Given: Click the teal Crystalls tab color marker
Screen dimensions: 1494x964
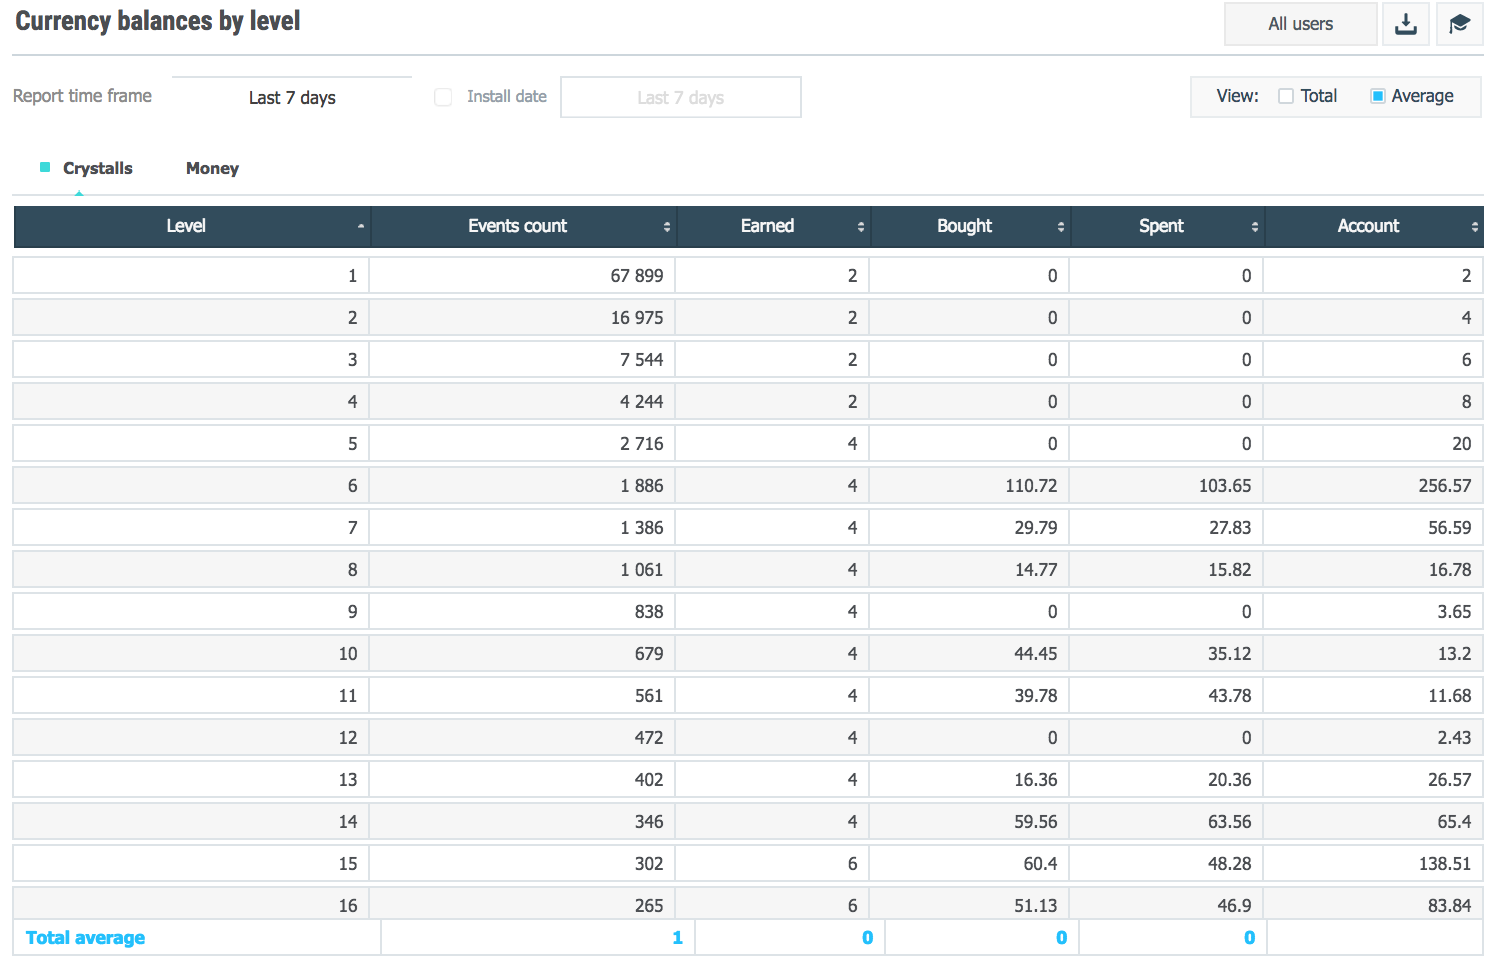Looking at the screenshot, I should pyautogui.click(x=45, y=167).
